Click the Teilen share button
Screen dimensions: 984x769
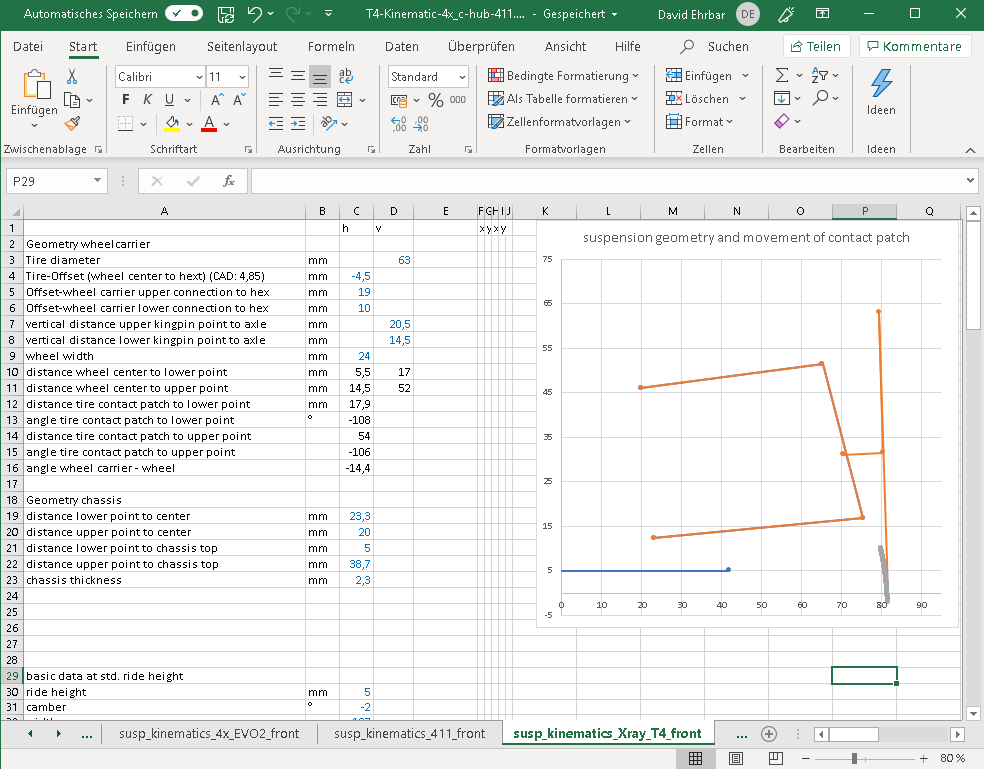click(x=816, y=47)
